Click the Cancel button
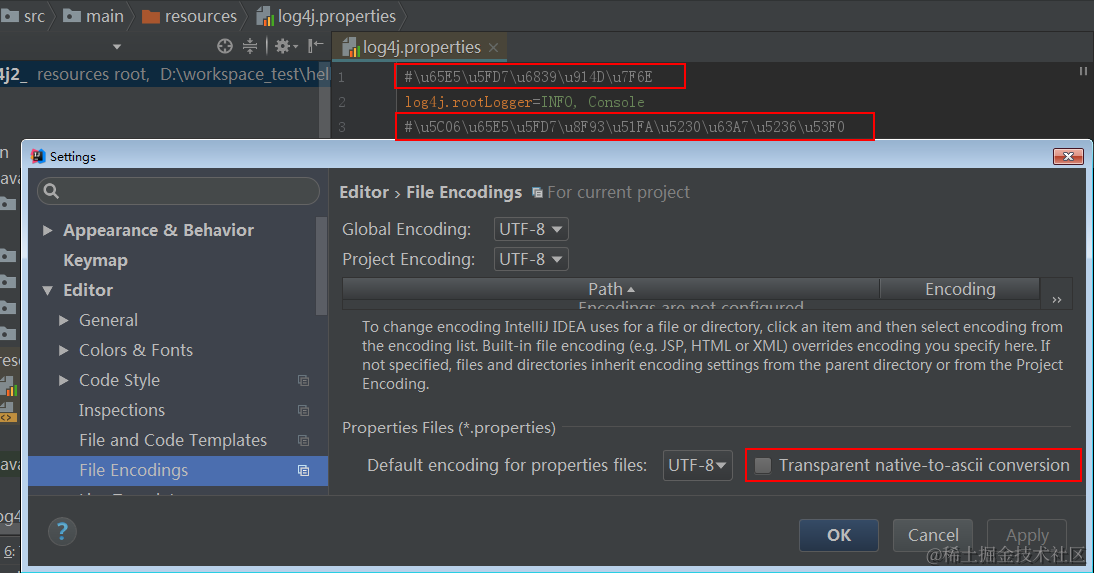 pyautogui.click(x=933, y=535)
